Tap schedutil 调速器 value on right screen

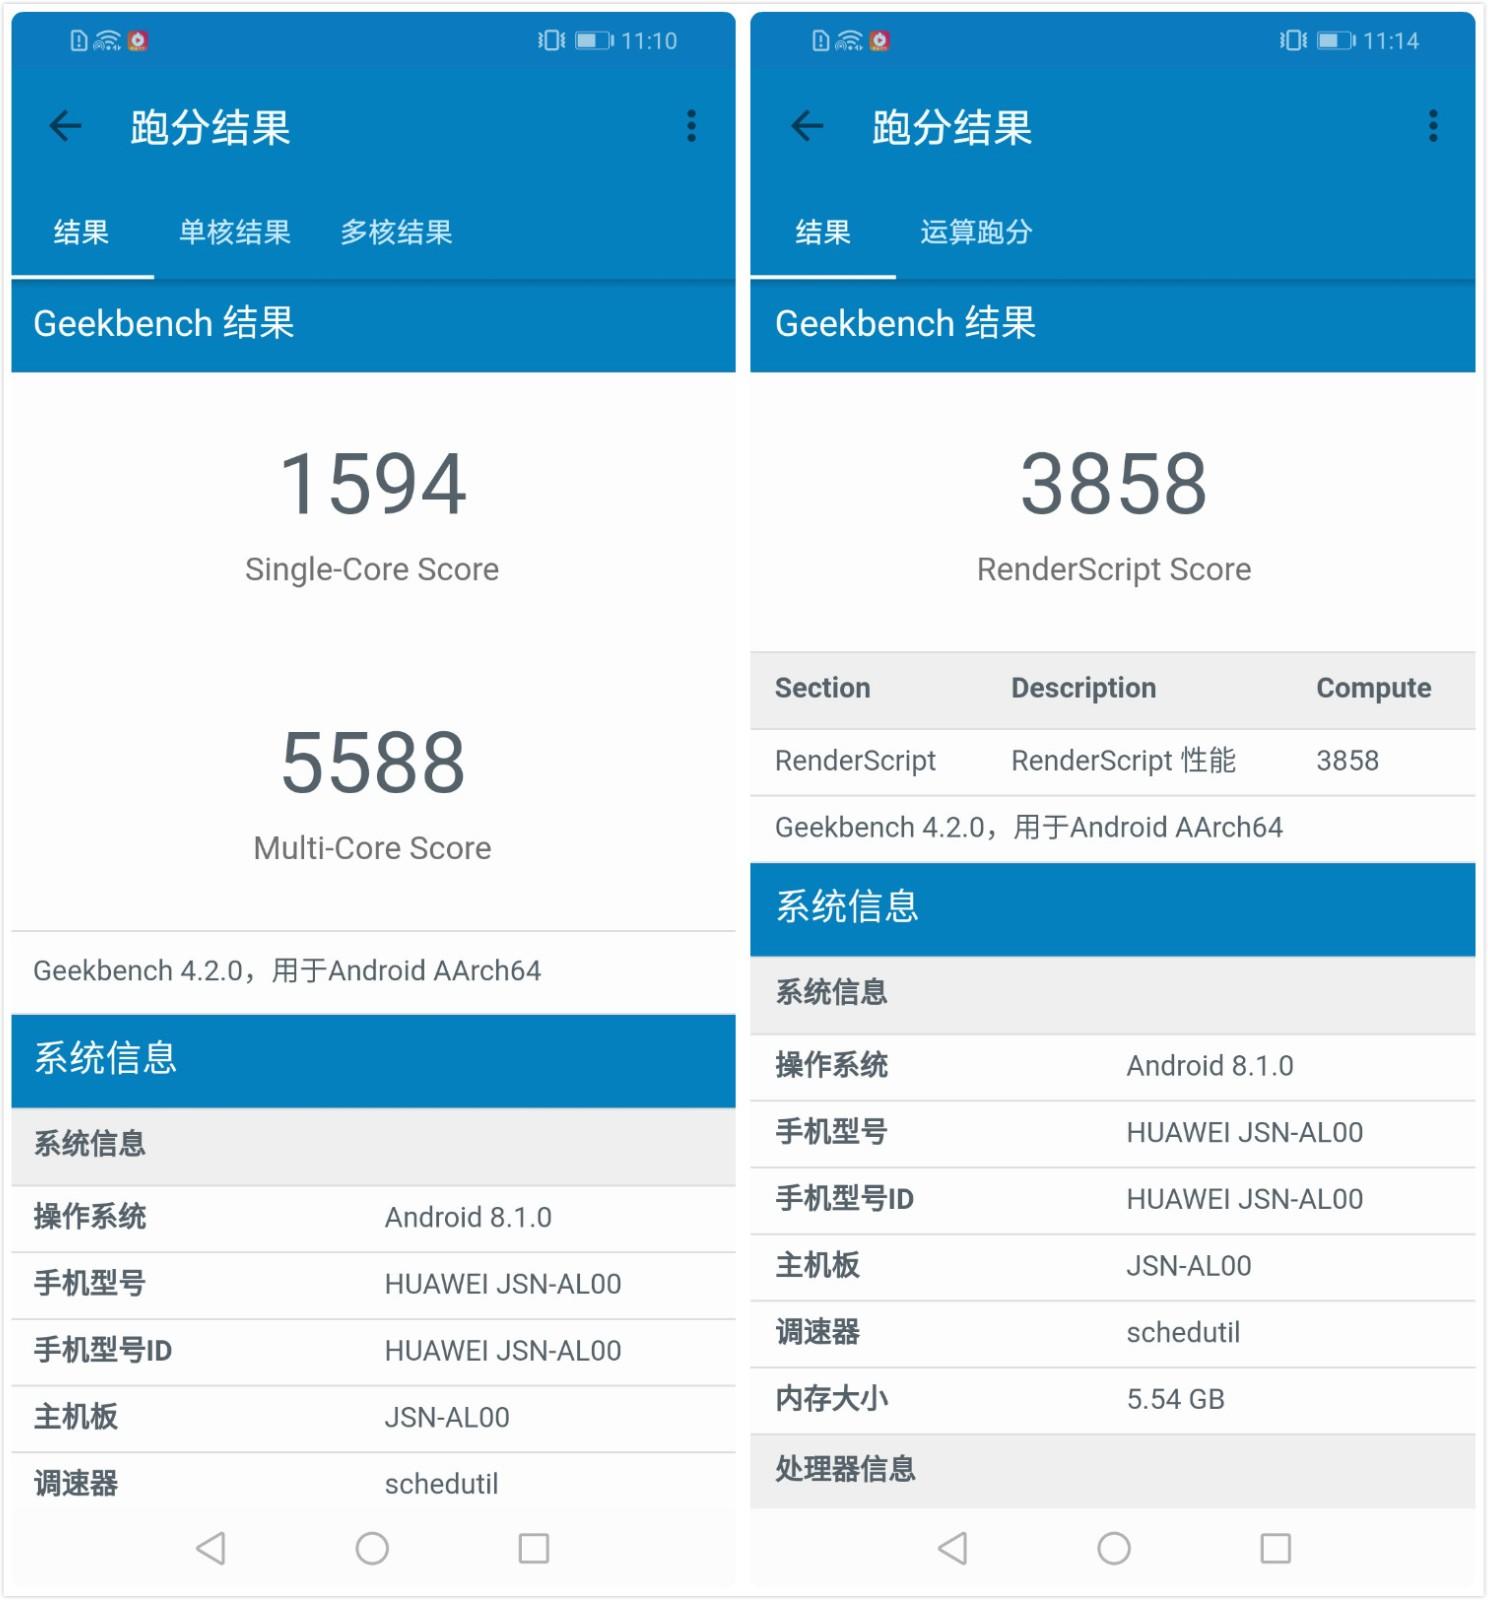pyautogui.click(x=1184, y=1333)
